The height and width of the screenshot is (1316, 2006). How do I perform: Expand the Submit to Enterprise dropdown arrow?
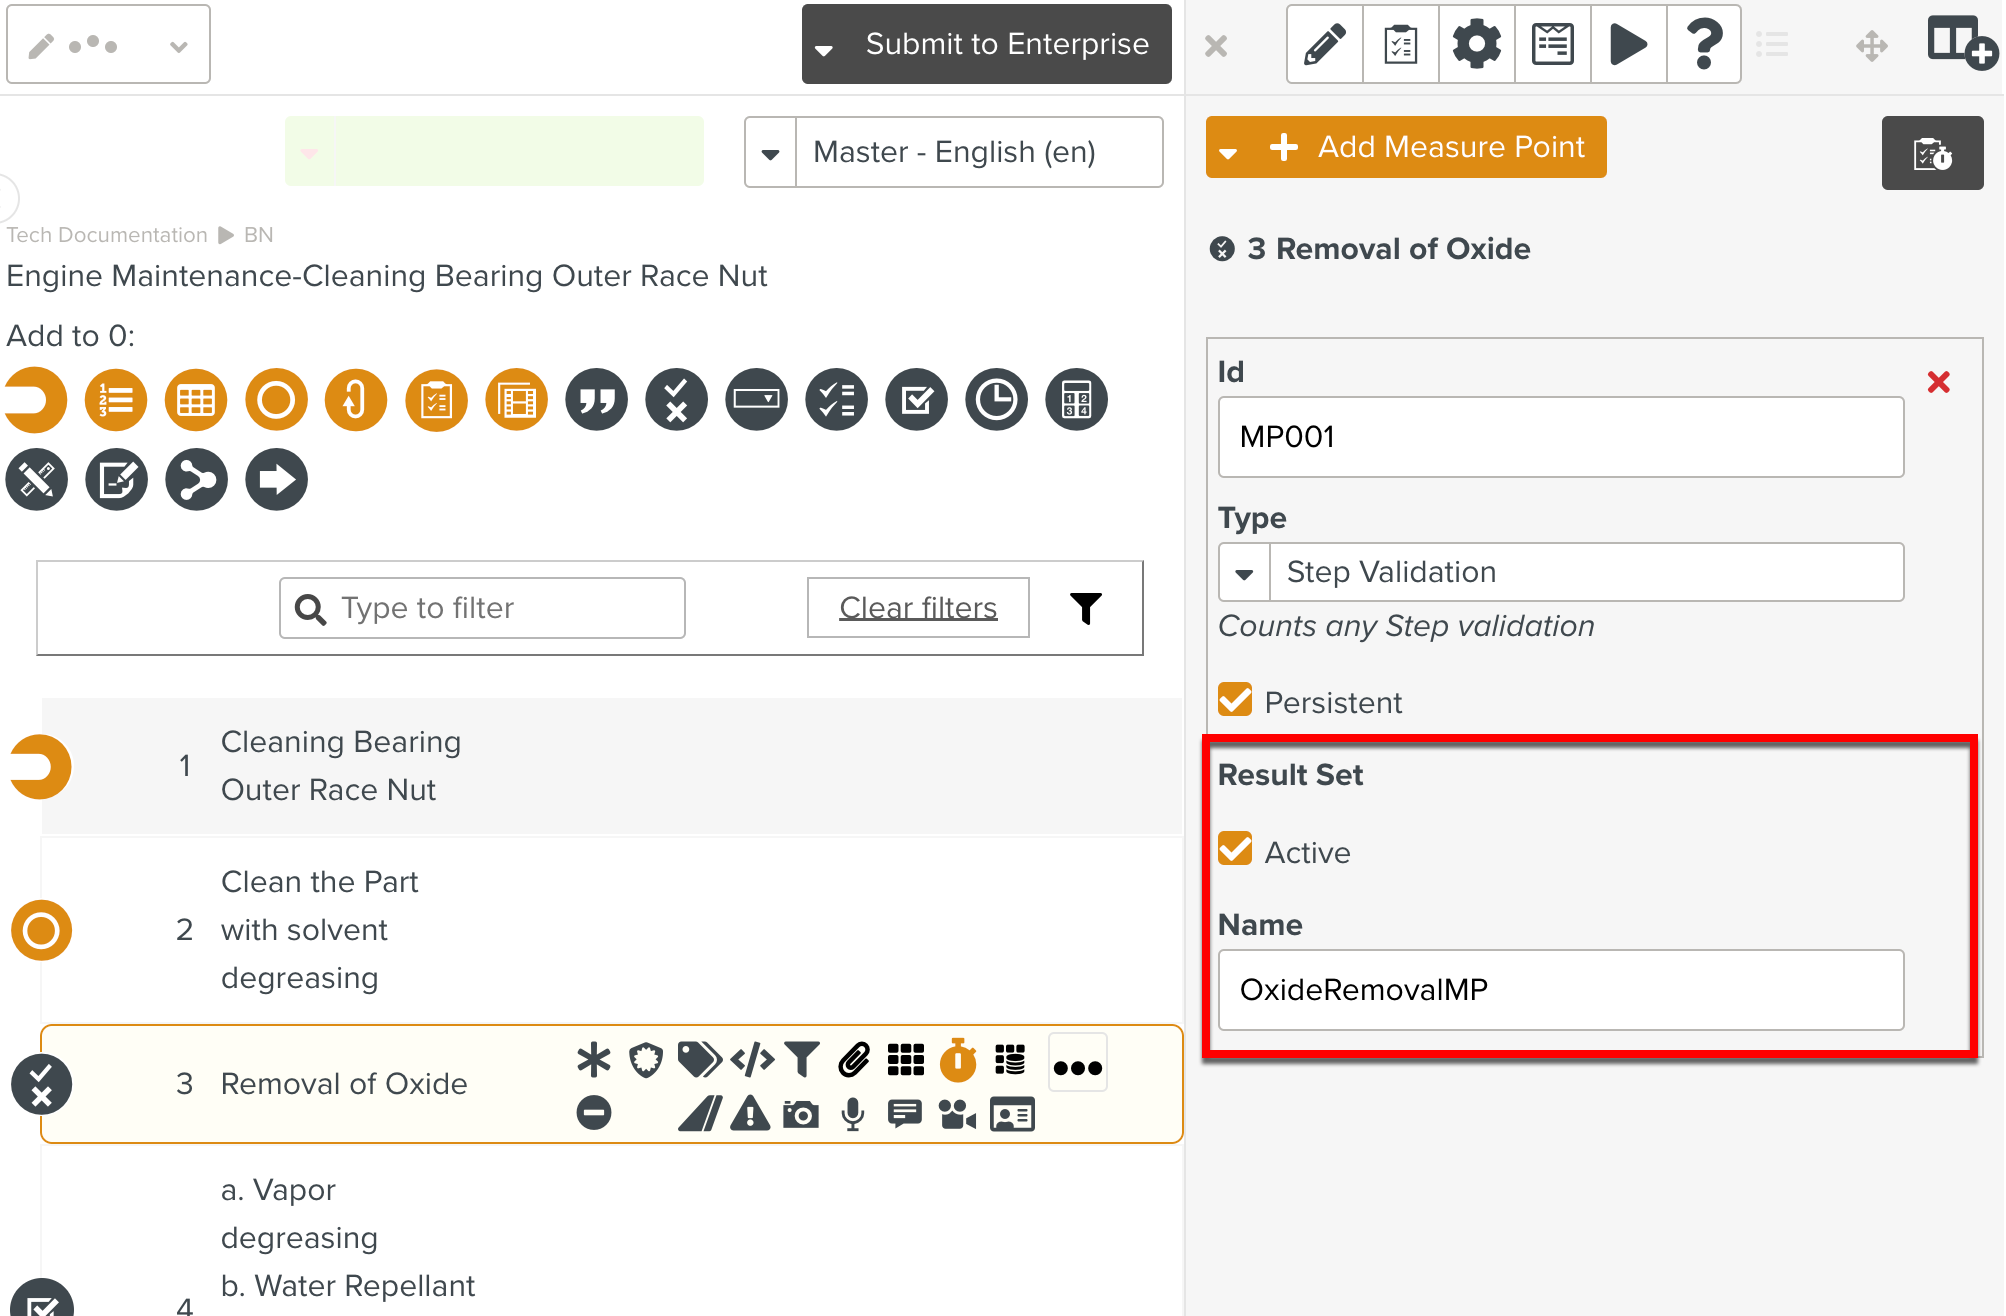click(x=824, y=48)
